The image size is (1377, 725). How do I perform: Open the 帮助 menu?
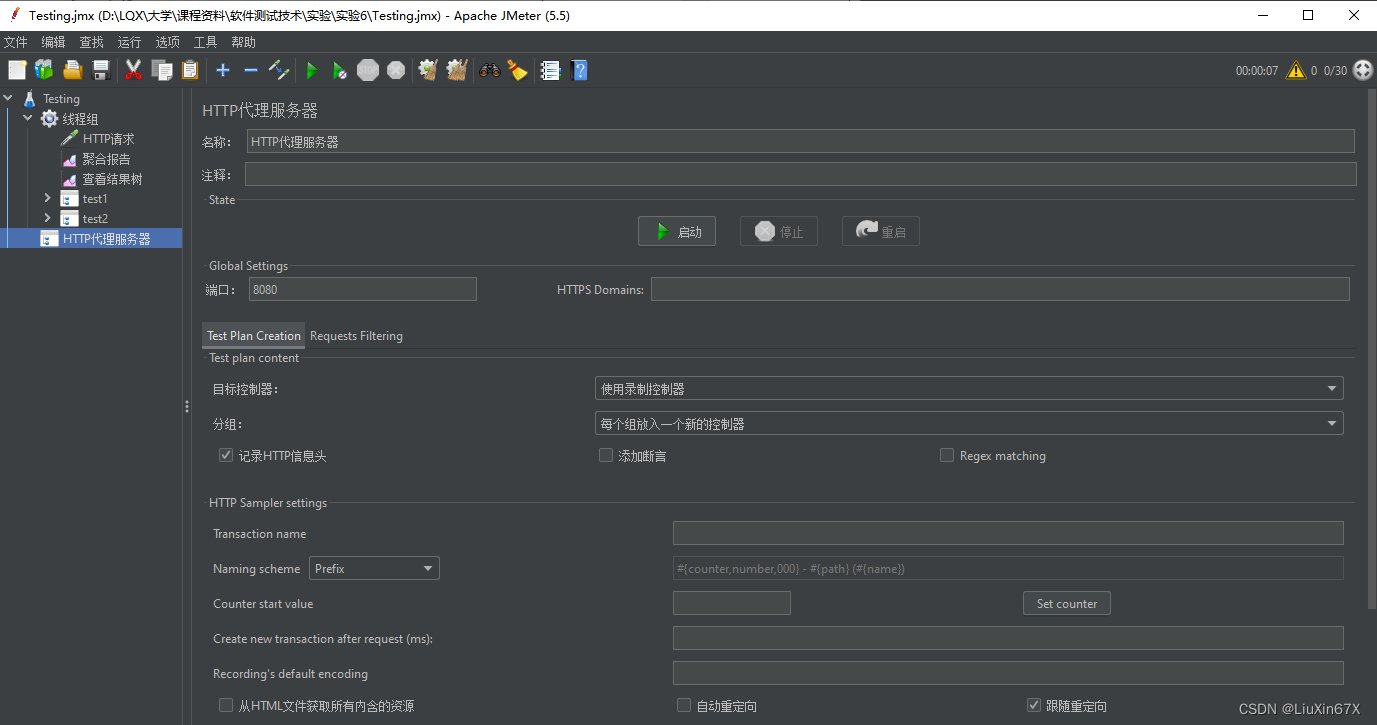pos(243,42)
